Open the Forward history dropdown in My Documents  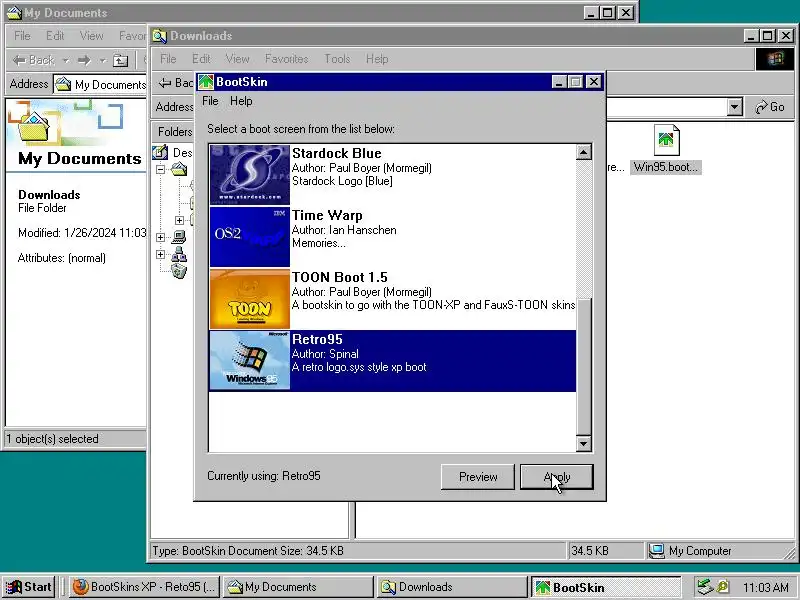pyautogui.click(x=103, y=60)
